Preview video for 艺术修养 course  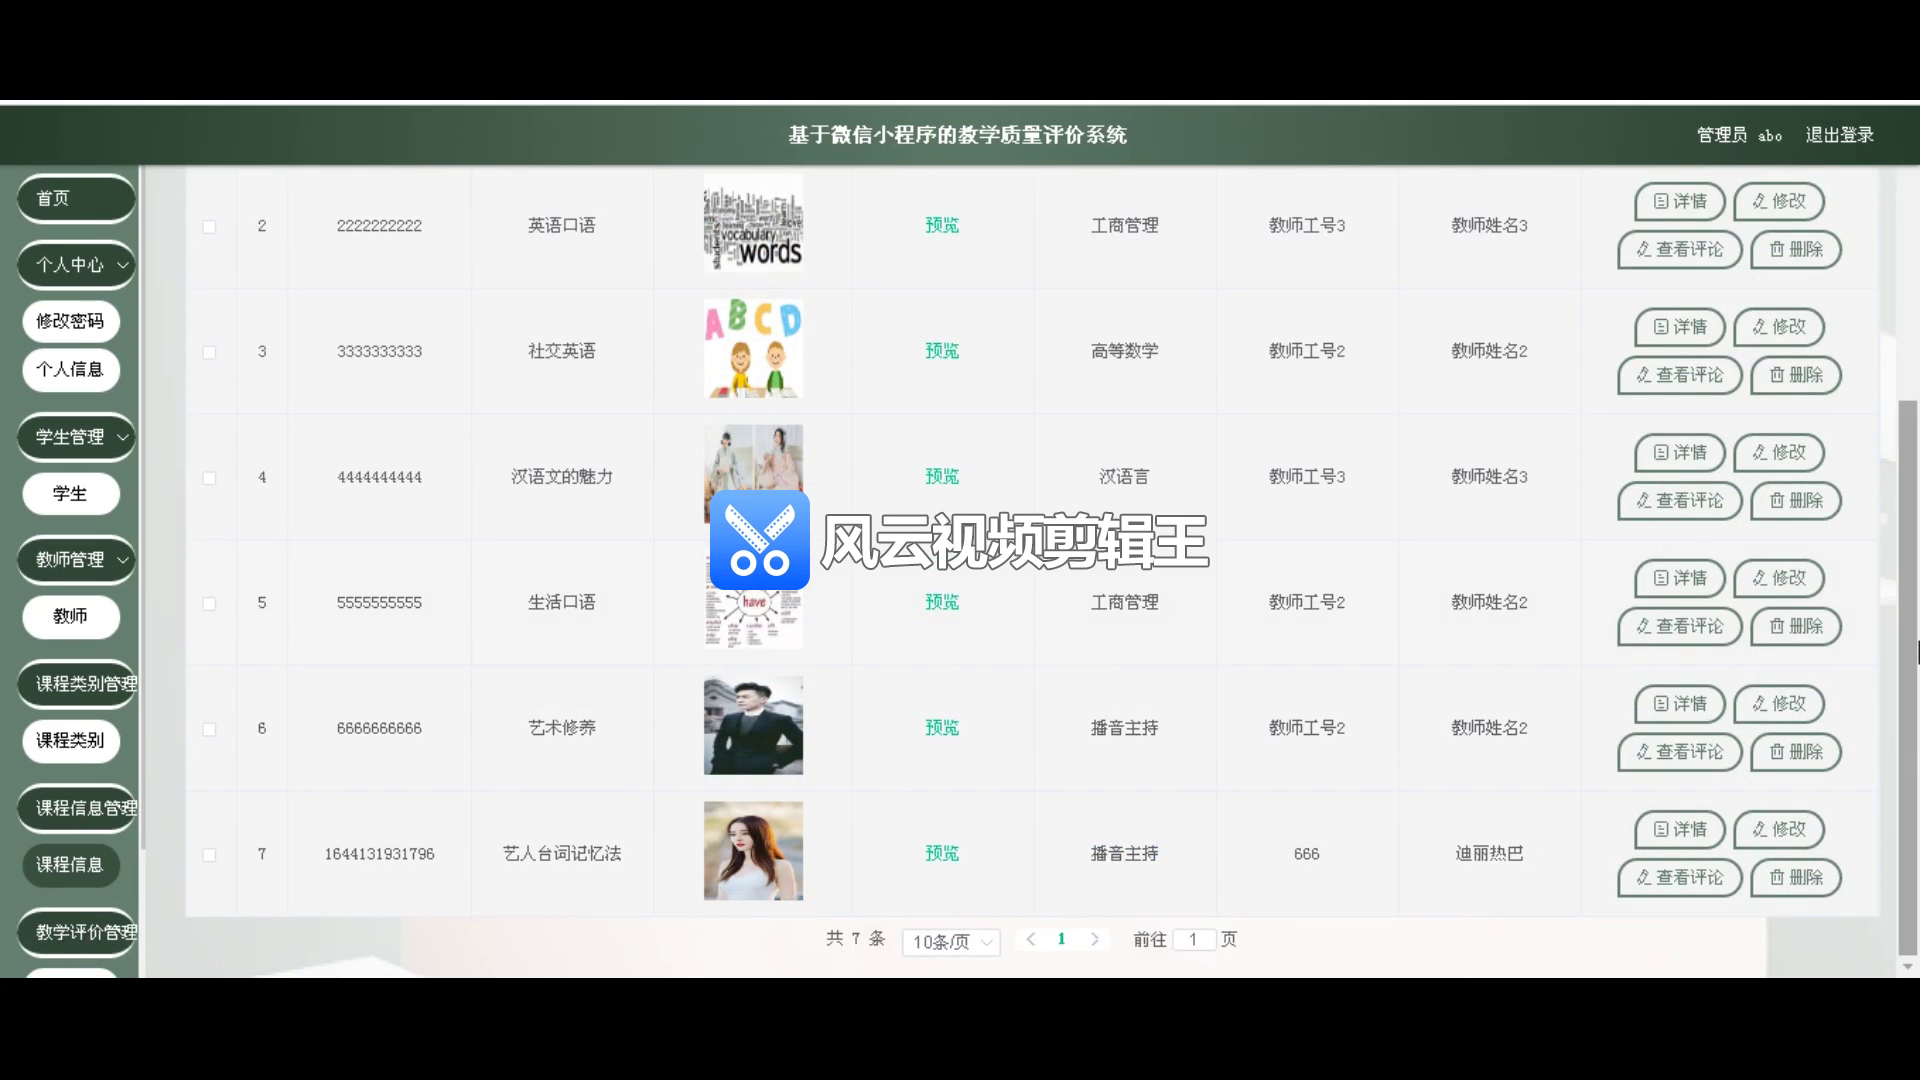pos(941,728)
